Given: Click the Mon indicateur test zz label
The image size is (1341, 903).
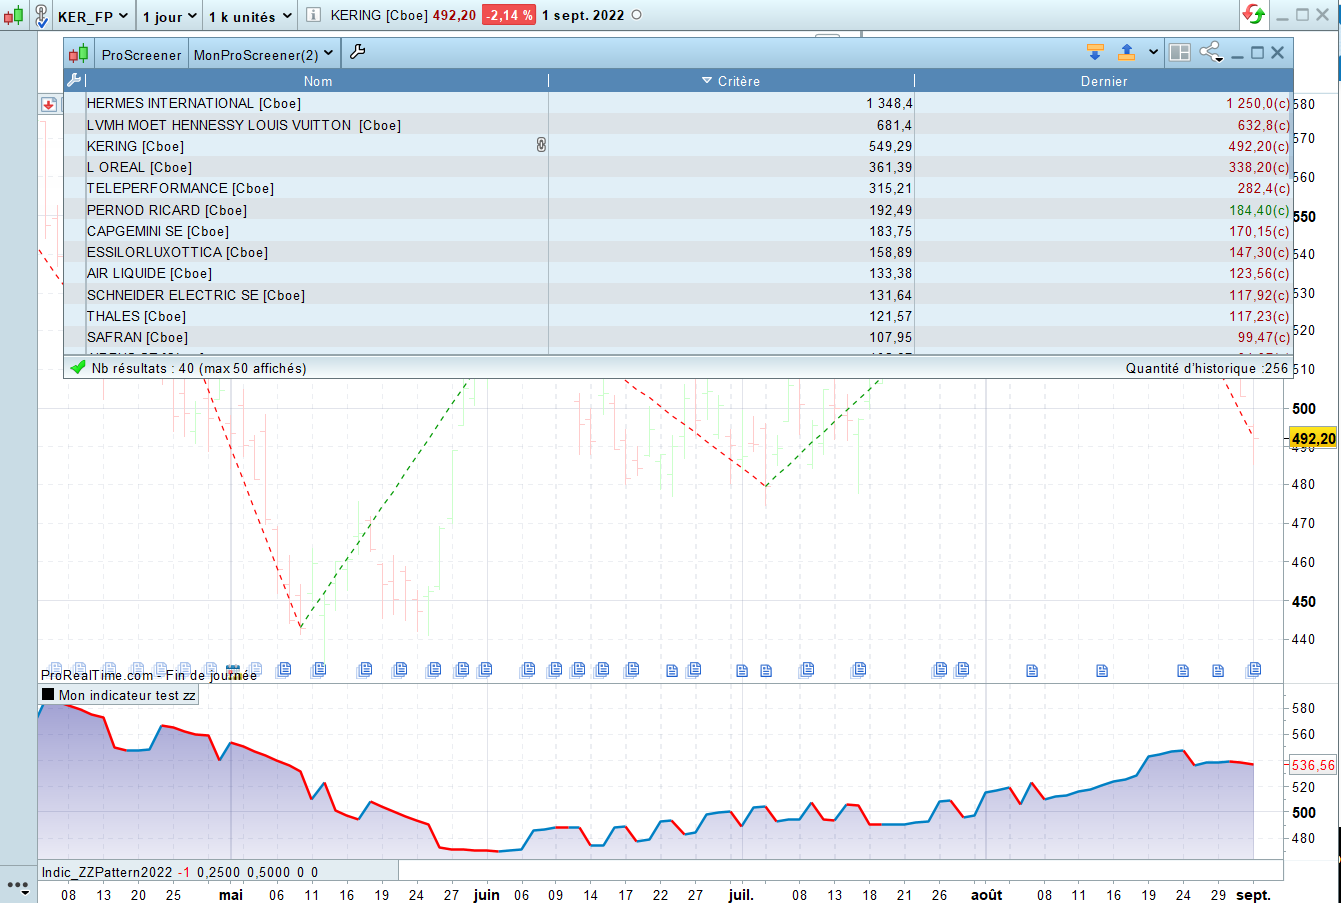Looking at the screenshot, I should pos(126,695).
